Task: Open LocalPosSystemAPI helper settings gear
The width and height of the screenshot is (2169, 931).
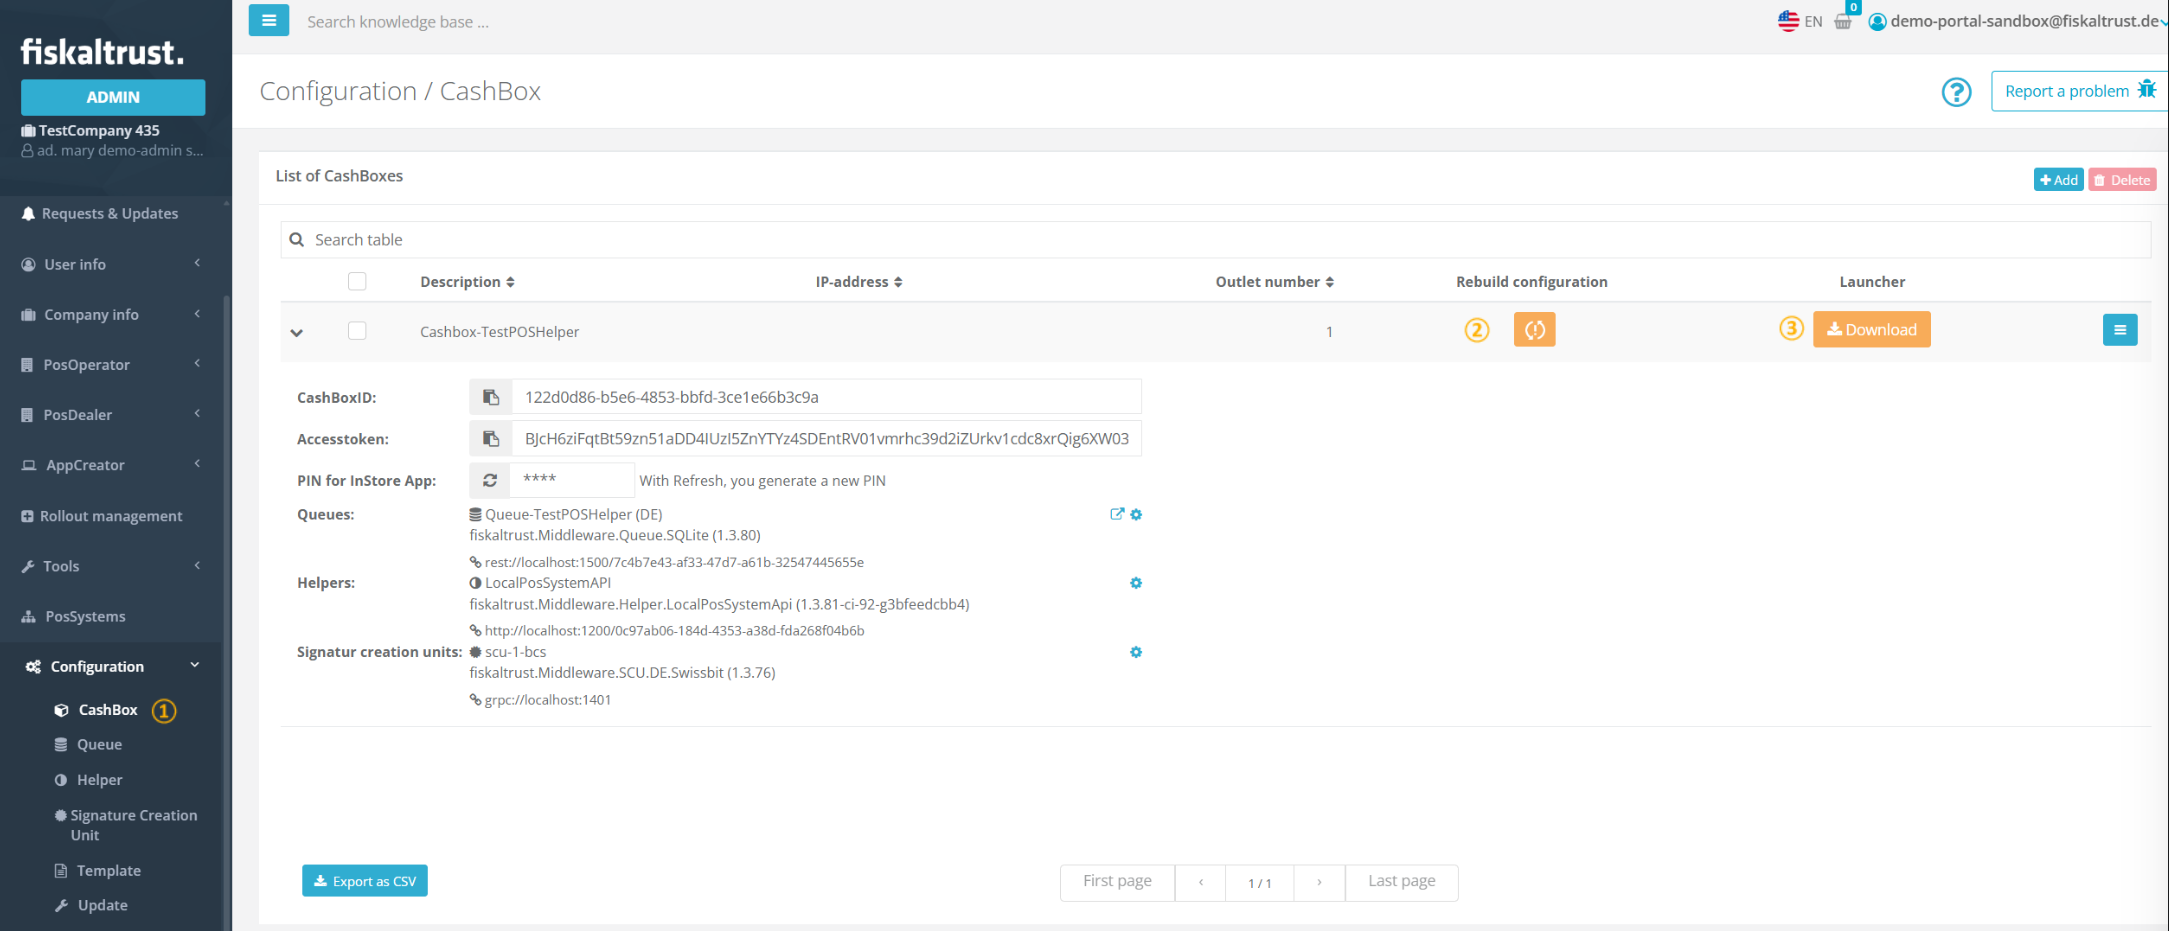Action: click(1136, 583)
